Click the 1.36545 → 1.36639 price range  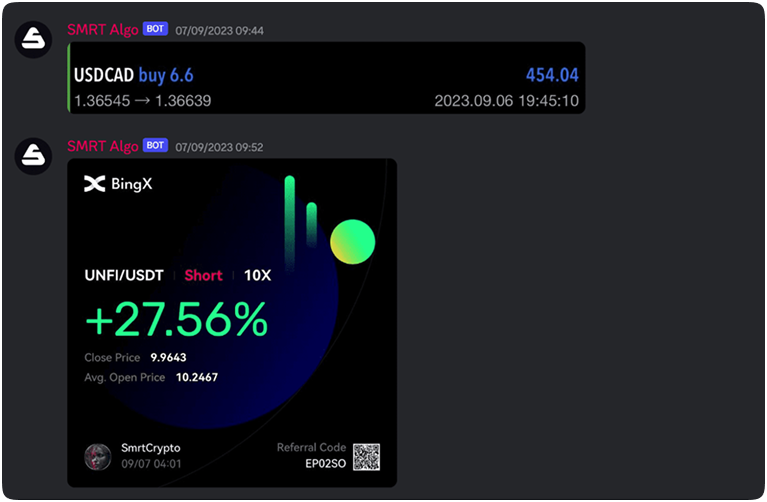142,101
